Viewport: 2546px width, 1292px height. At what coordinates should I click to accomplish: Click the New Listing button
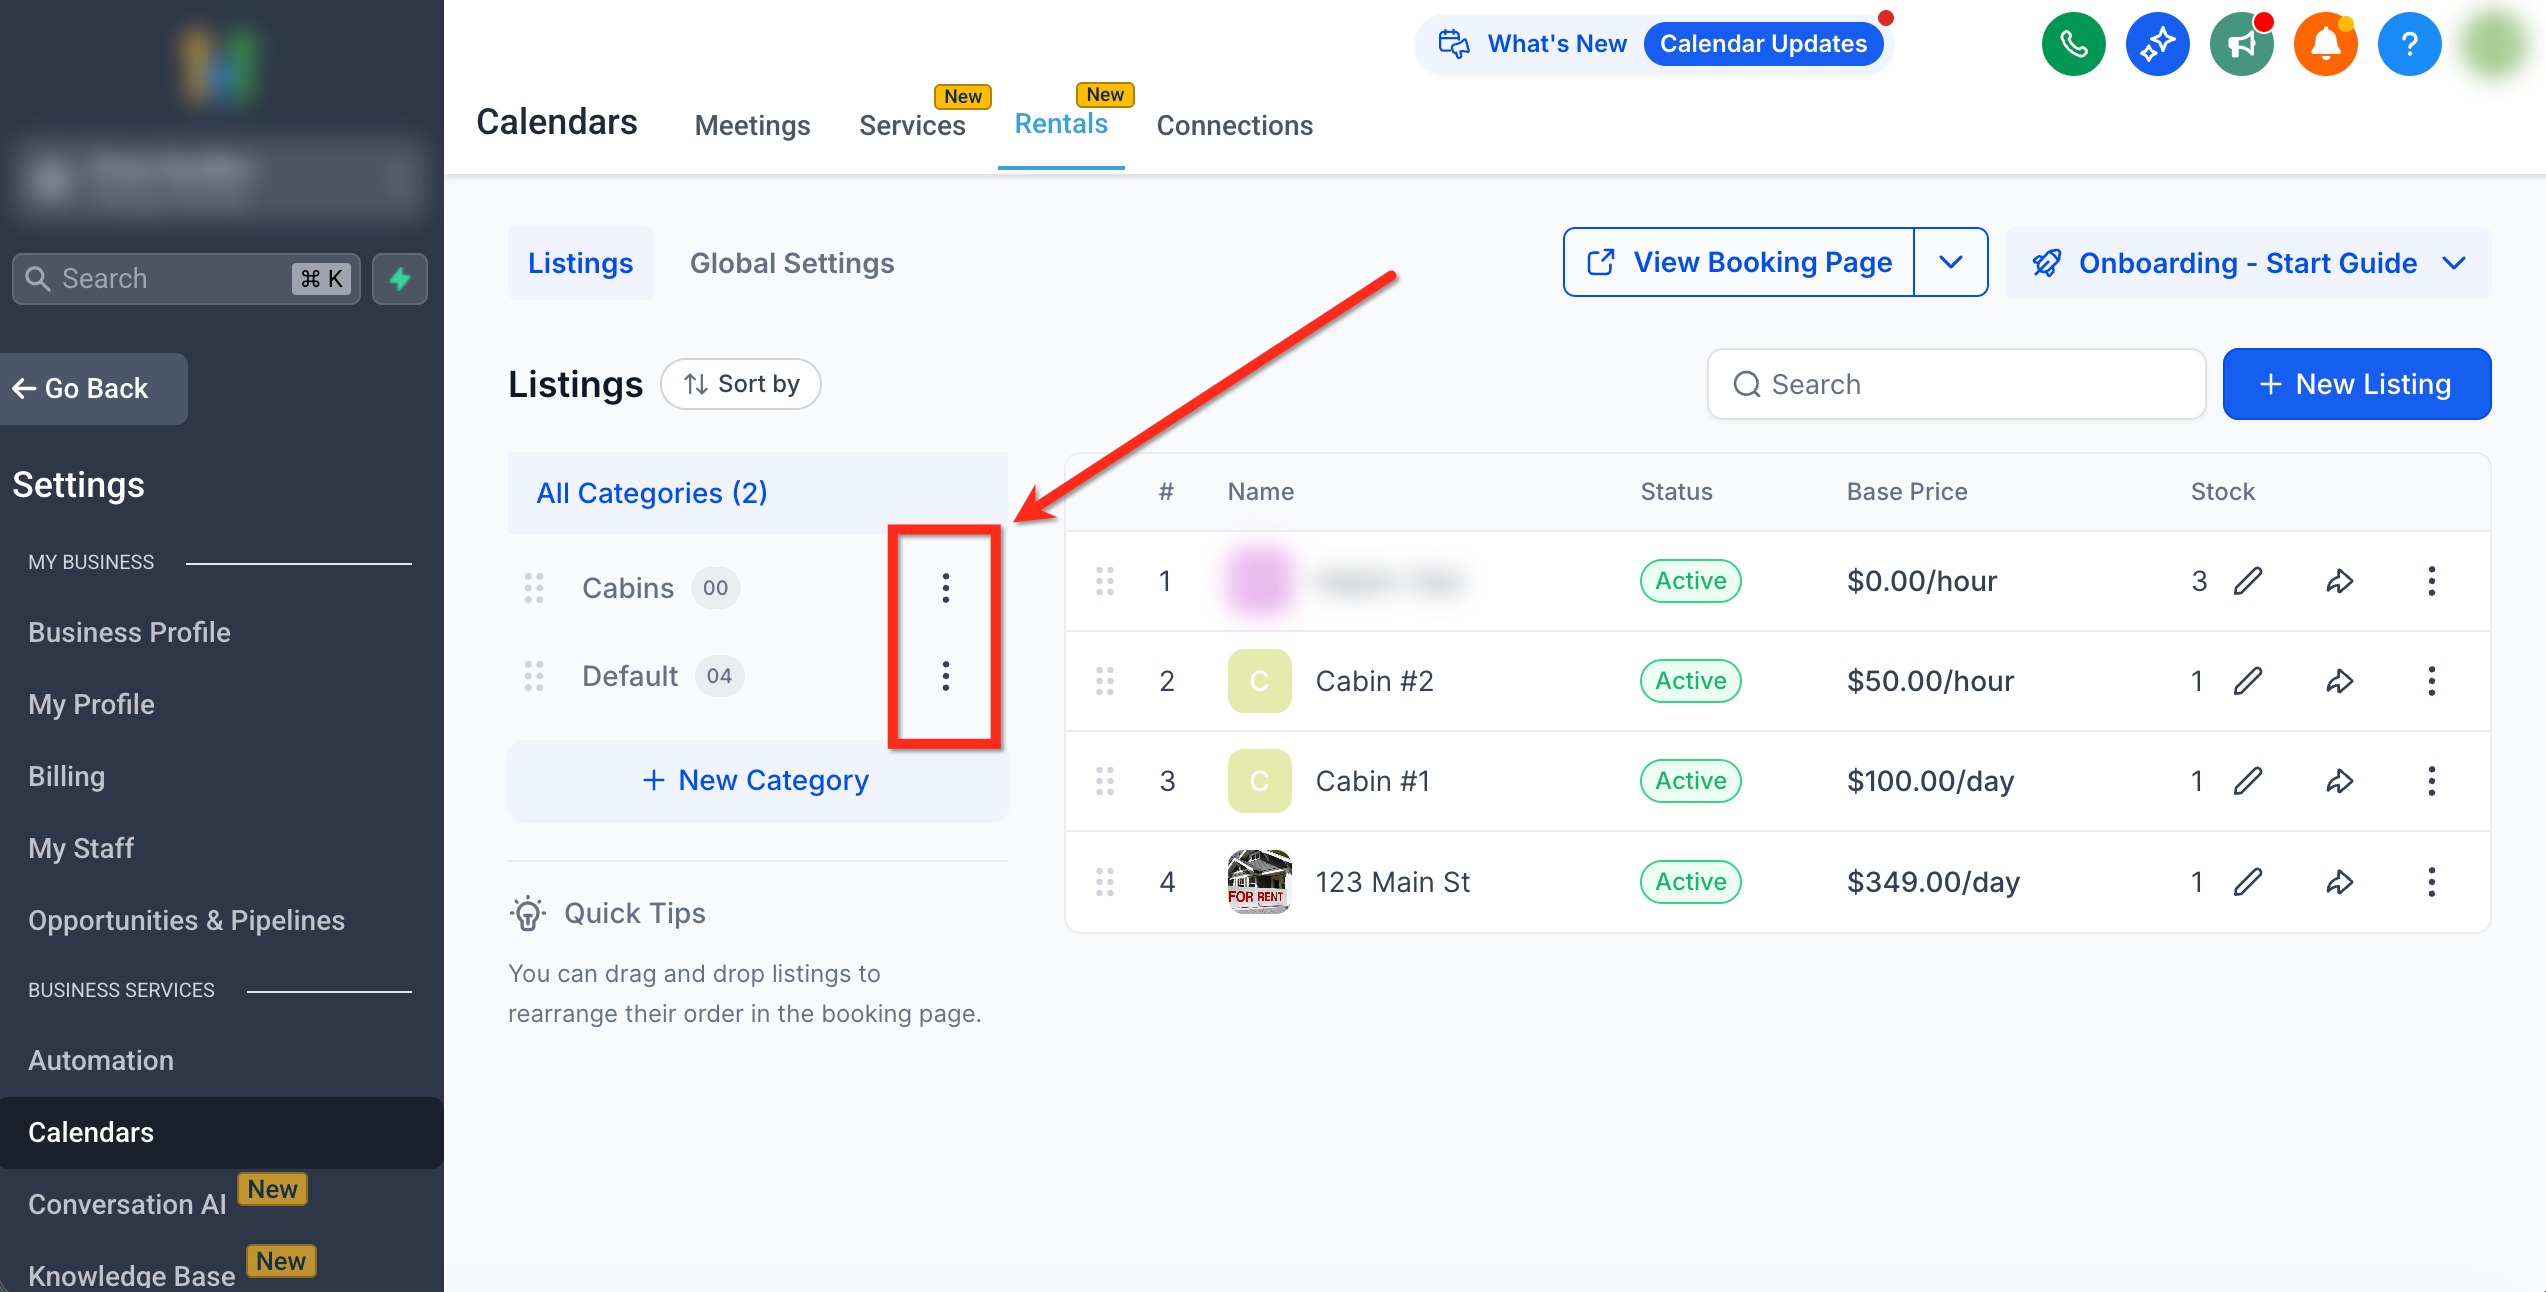pos(2356,384)
